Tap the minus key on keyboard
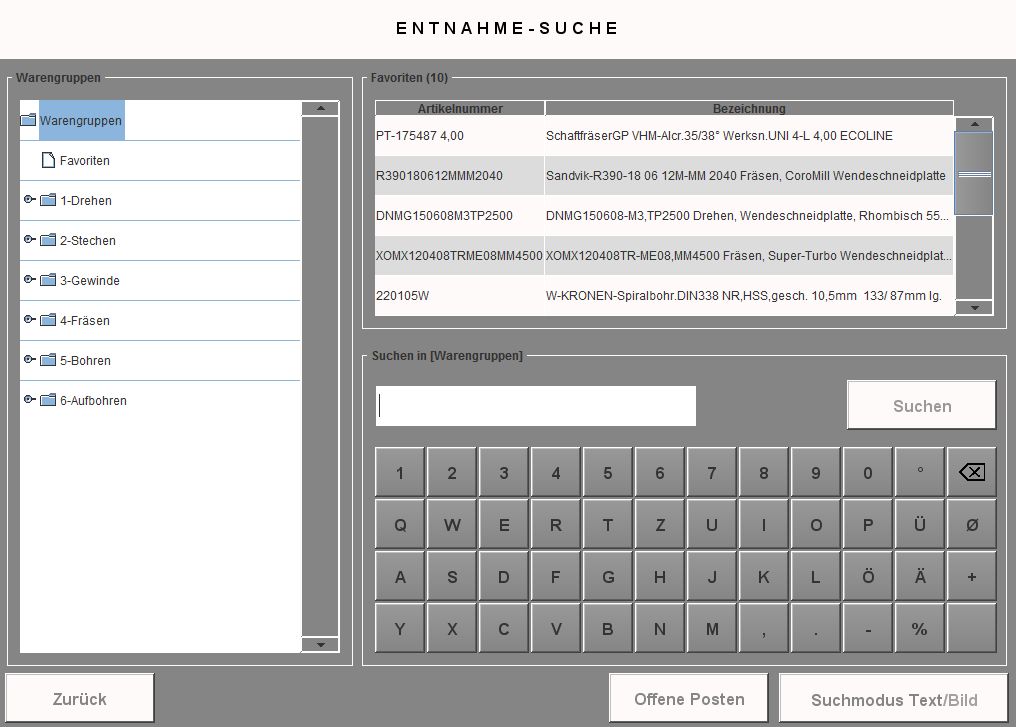The width and height of the screenshot is (1016, 727). point(868,628)
